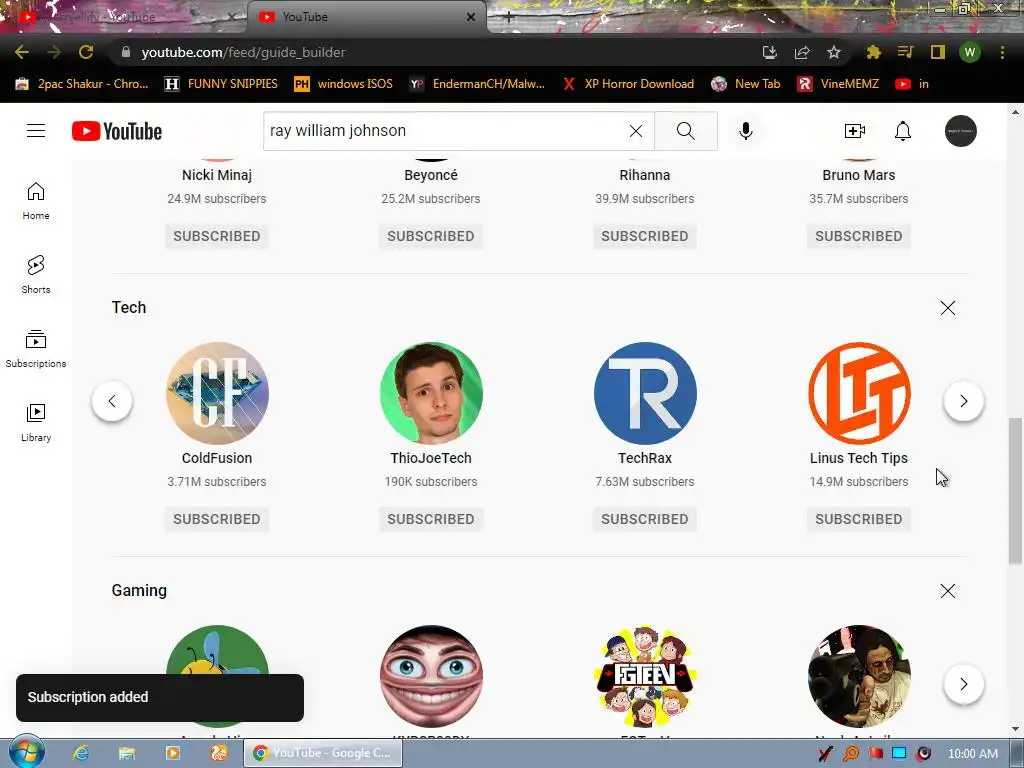The image size is (1024, 768).
Task: Click the share page icon in address bar
Action: tap(802, 52)
